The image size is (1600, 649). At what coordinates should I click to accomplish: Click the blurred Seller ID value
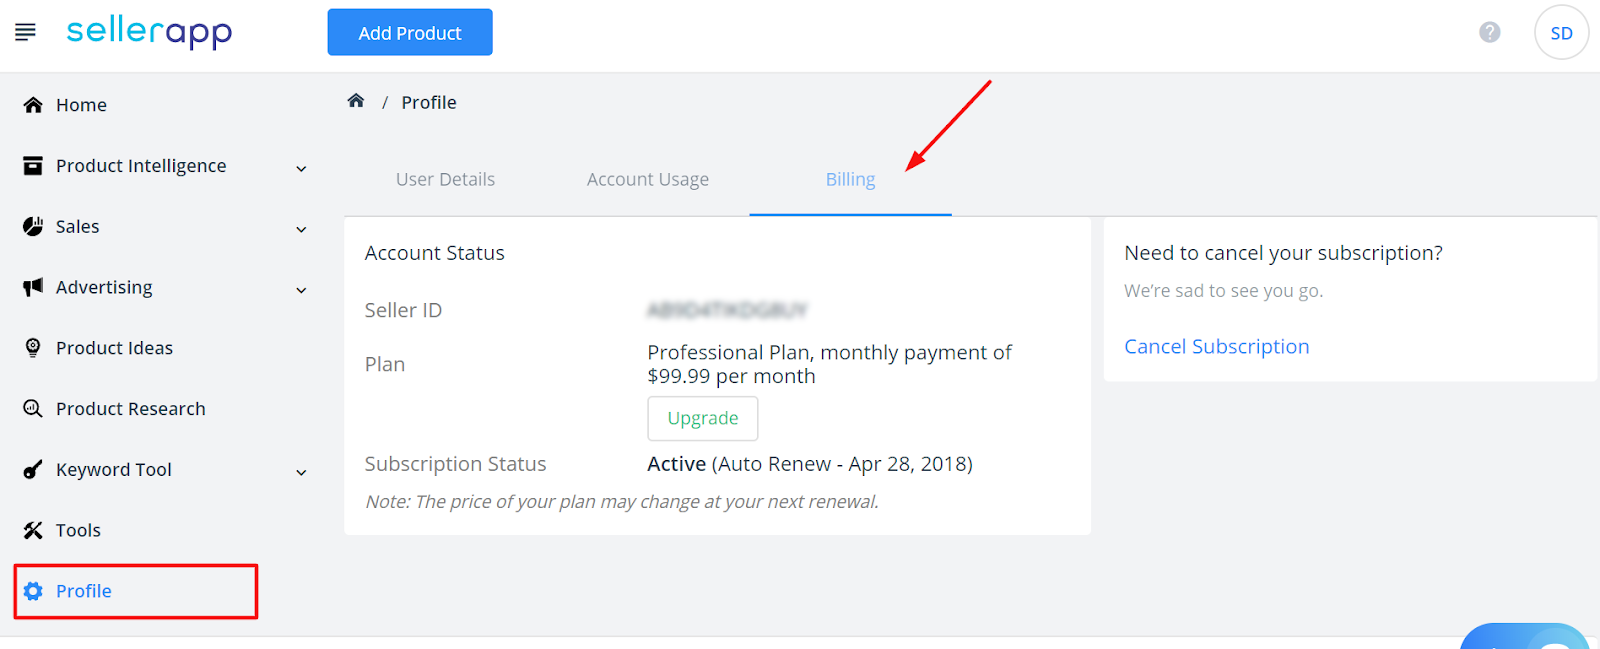(727, 310)
